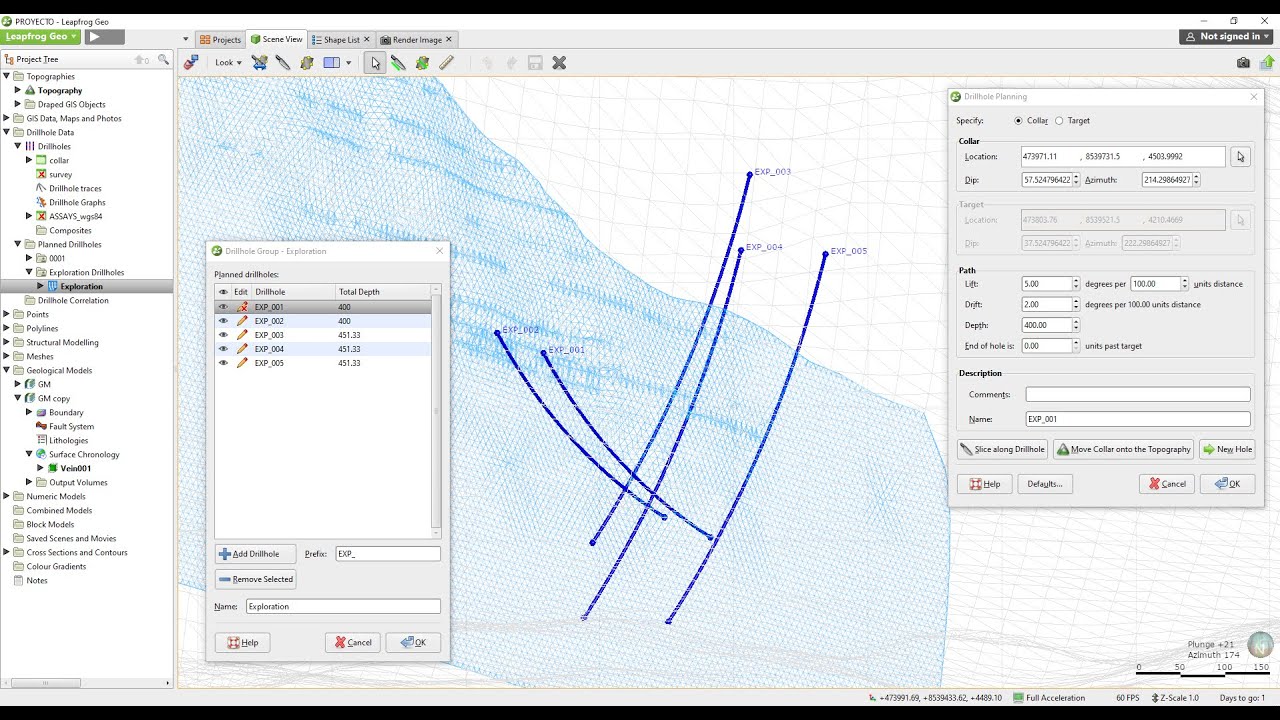The image size is (1280, 720).
Task: Click the Topography mountain icon in tree
Action: point(30,90)
